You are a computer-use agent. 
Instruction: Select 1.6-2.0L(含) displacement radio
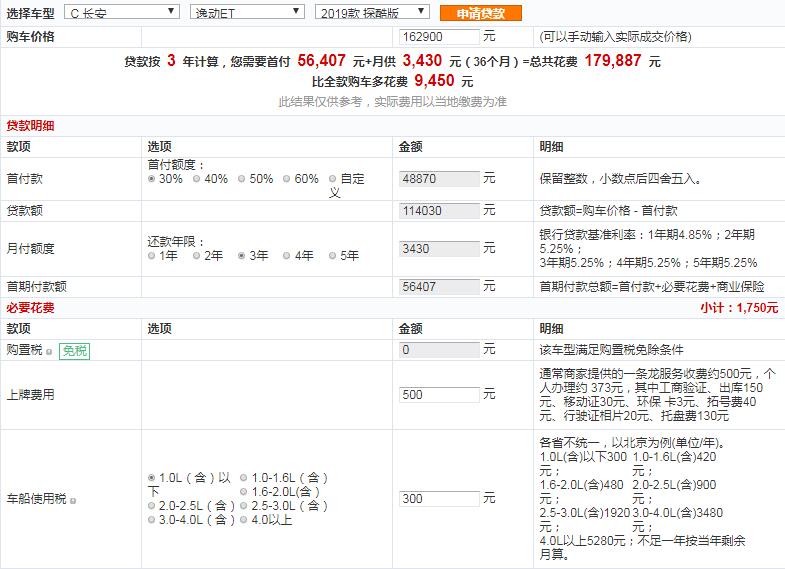(243, 492)
